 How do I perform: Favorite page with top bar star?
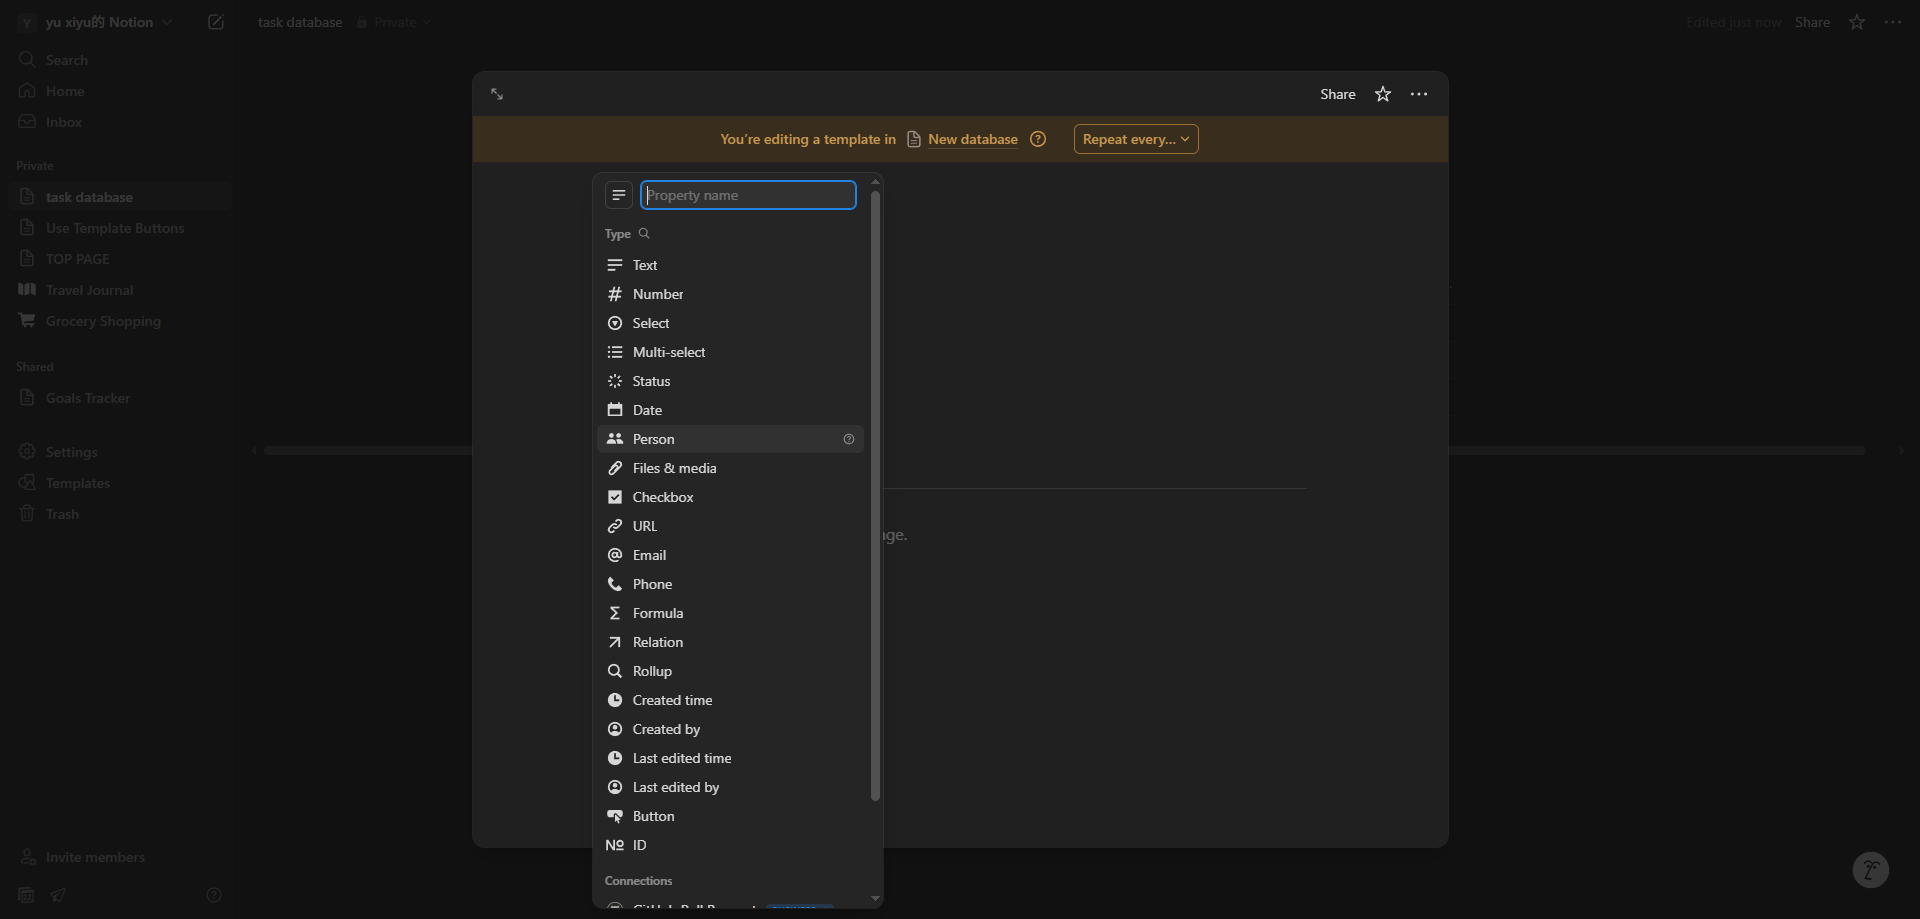(x=1857, y=22)
